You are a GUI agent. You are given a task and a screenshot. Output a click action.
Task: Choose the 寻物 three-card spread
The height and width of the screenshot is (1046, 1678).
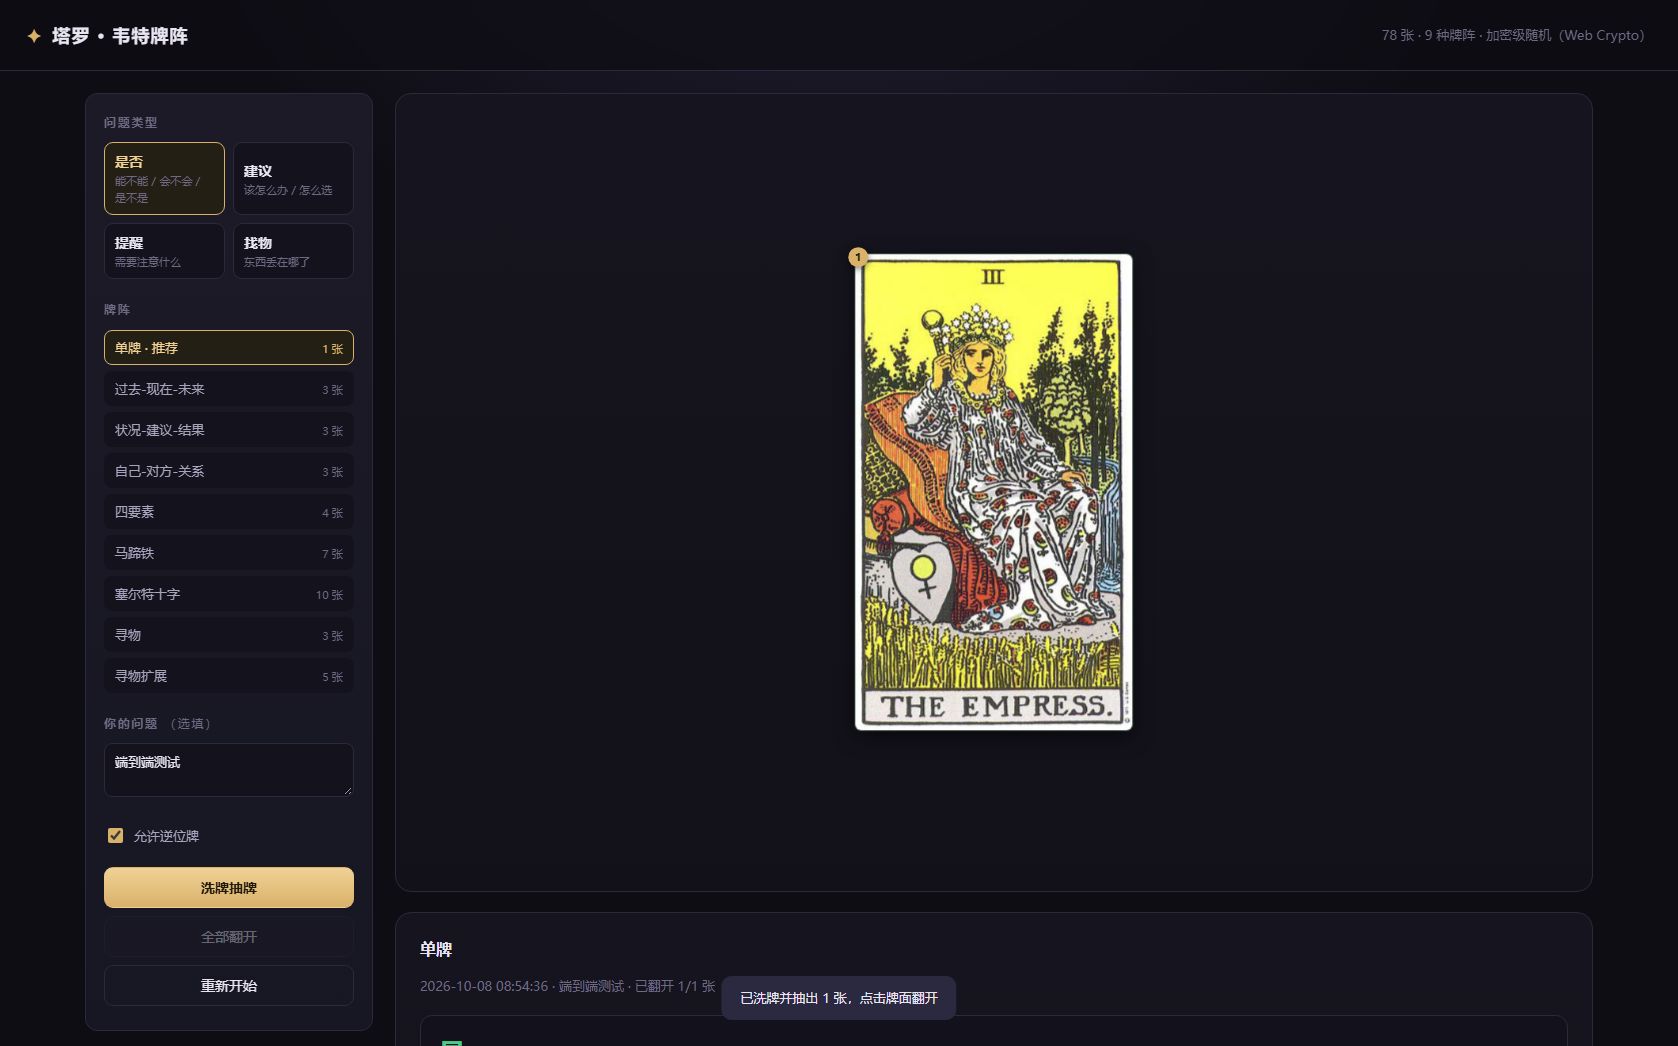[229, 635]
